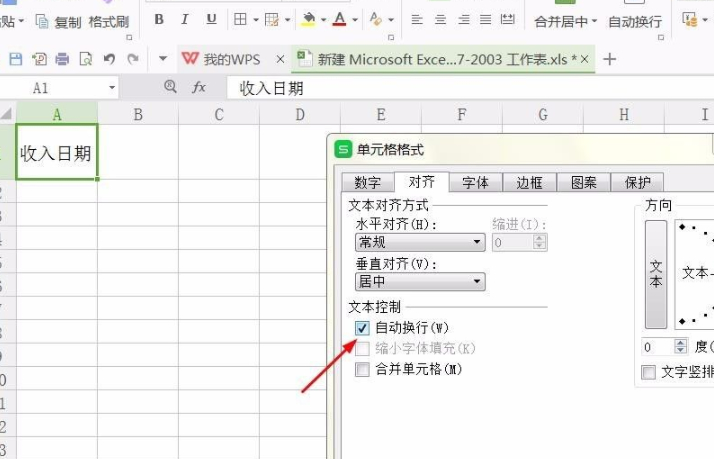
Task: Toggle italic formatting
Action: [184, 19]
